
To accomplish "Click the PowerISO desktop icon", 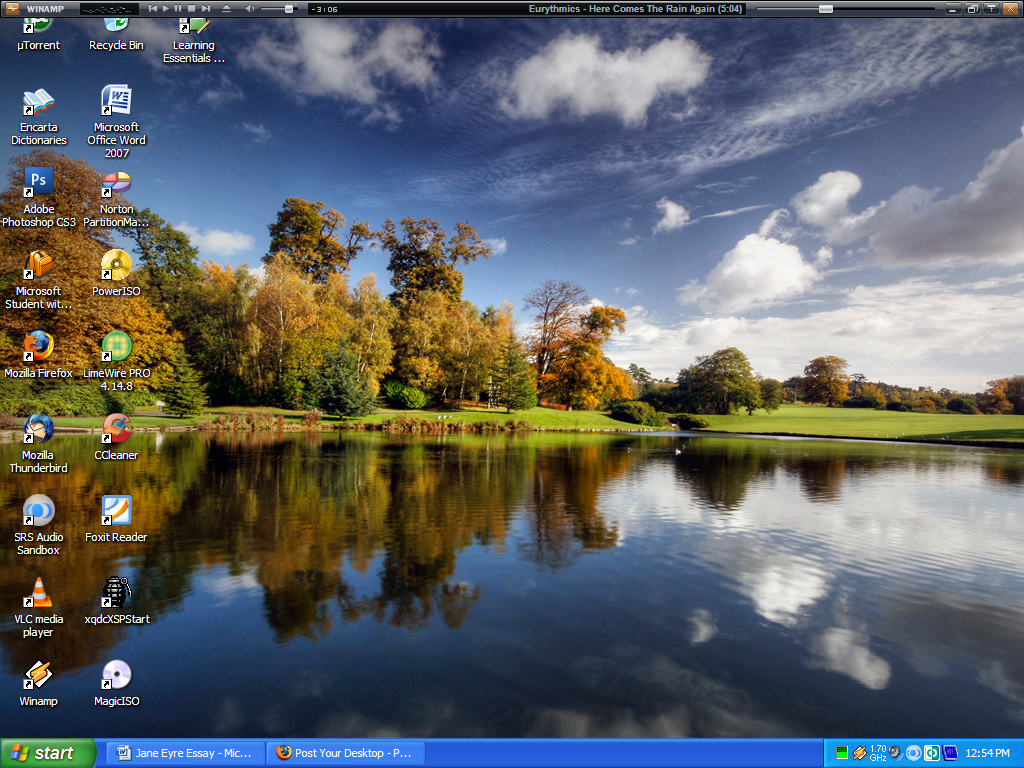I will tap(116, 265).
